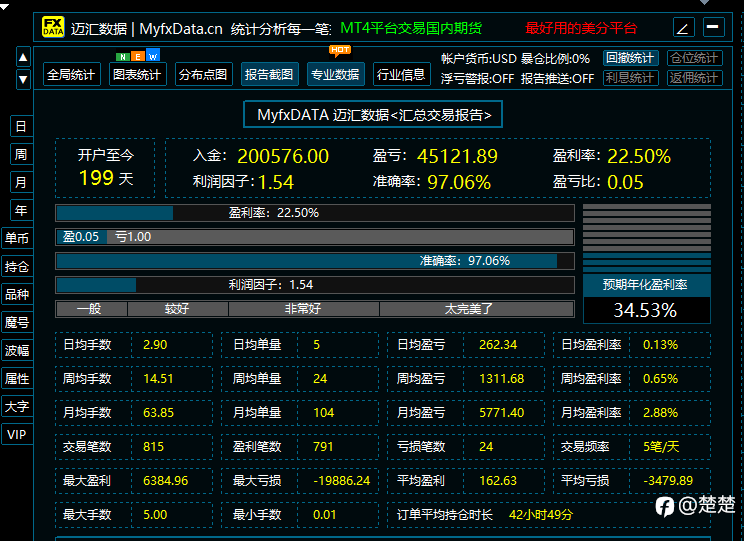Toggle 回撤统计 button
Screen dimensions: 744x541
(631, 58)
